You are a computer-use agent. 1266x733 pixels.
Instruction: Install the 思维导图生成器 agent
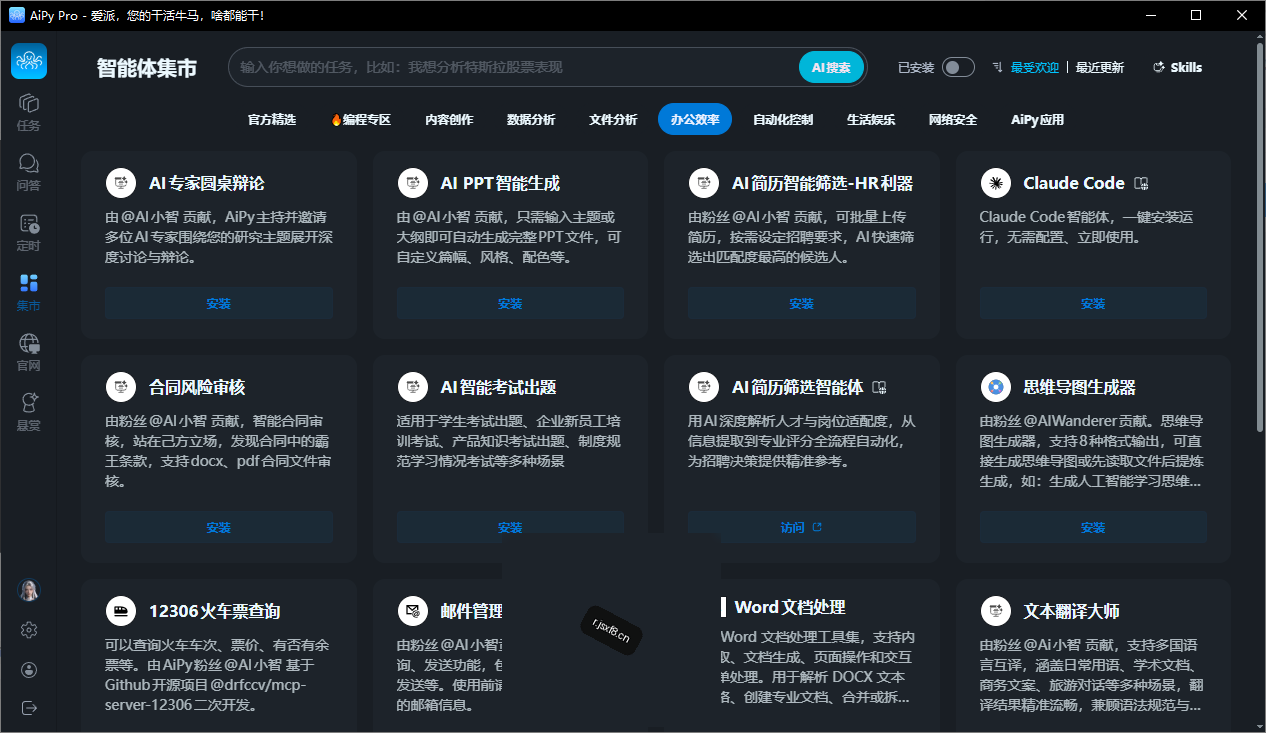click(x=1093, y=527)
